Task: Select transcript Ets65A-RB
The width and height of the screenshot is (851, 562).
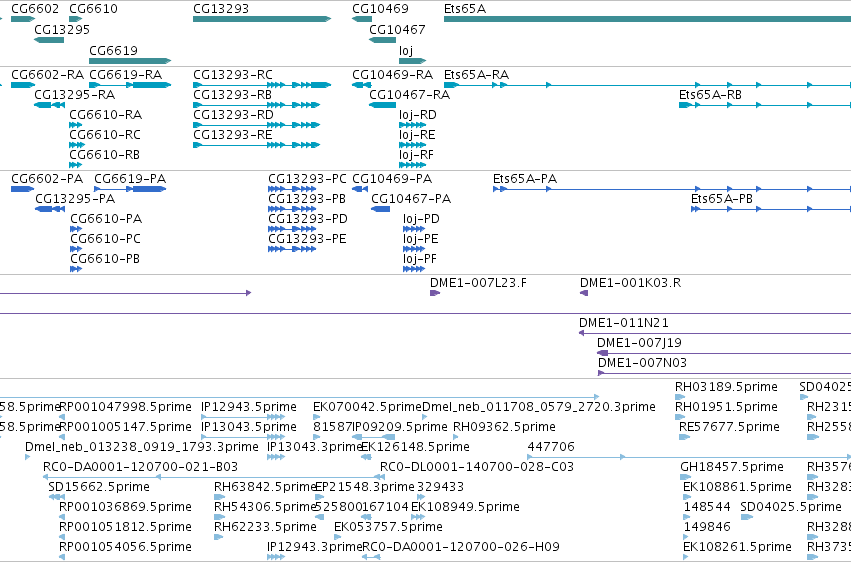Action: click(765, 105)
